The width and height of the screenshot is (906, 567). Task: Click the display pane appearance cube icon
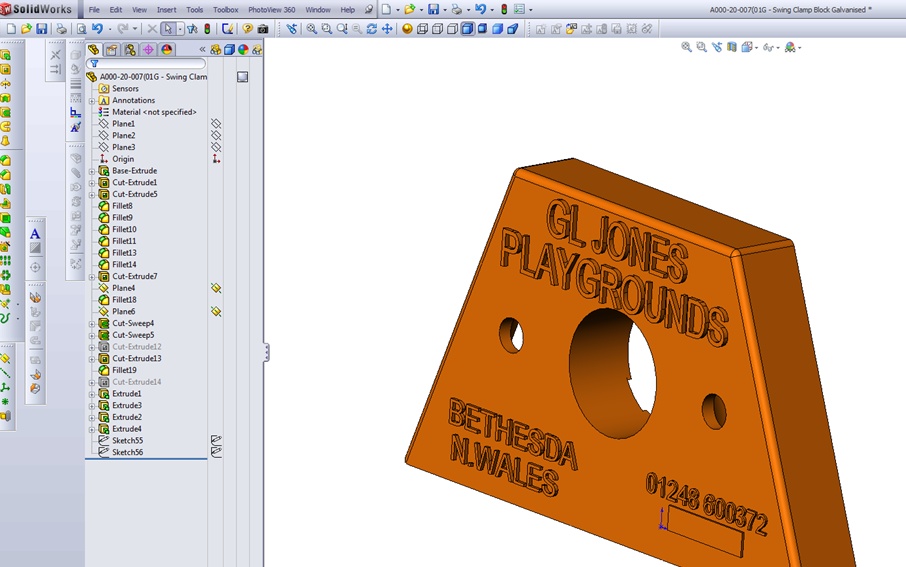(229, 50)
